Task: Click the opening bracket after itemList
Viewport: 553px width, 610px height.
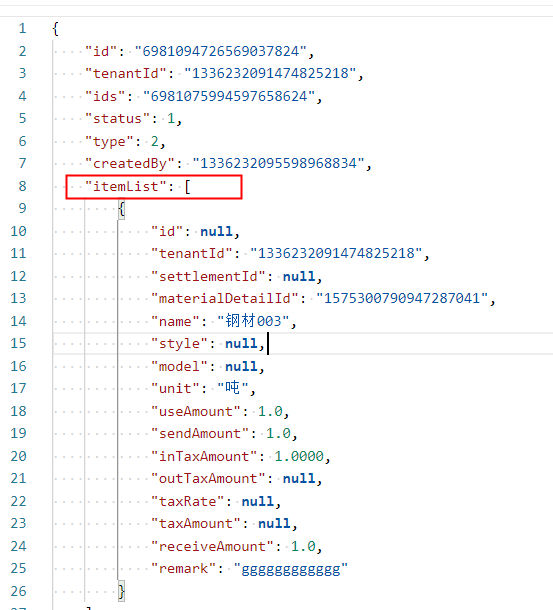Action: (187, 187)
